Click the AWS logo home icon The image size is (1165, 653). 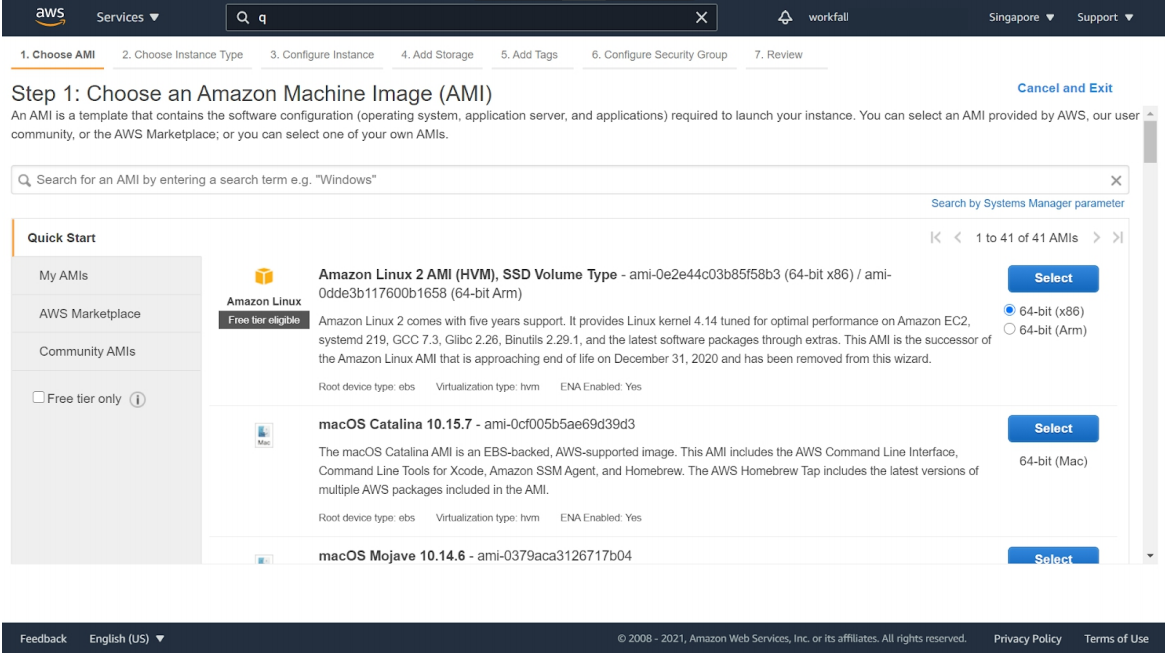(50, 16)
